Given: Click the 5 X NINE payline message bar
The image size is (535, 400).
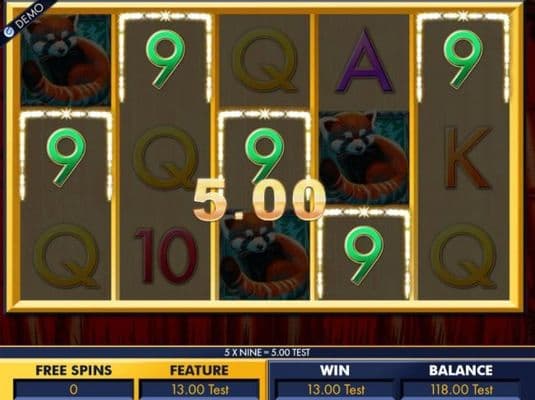Looking at the screenshot, I should click(268, 353).
